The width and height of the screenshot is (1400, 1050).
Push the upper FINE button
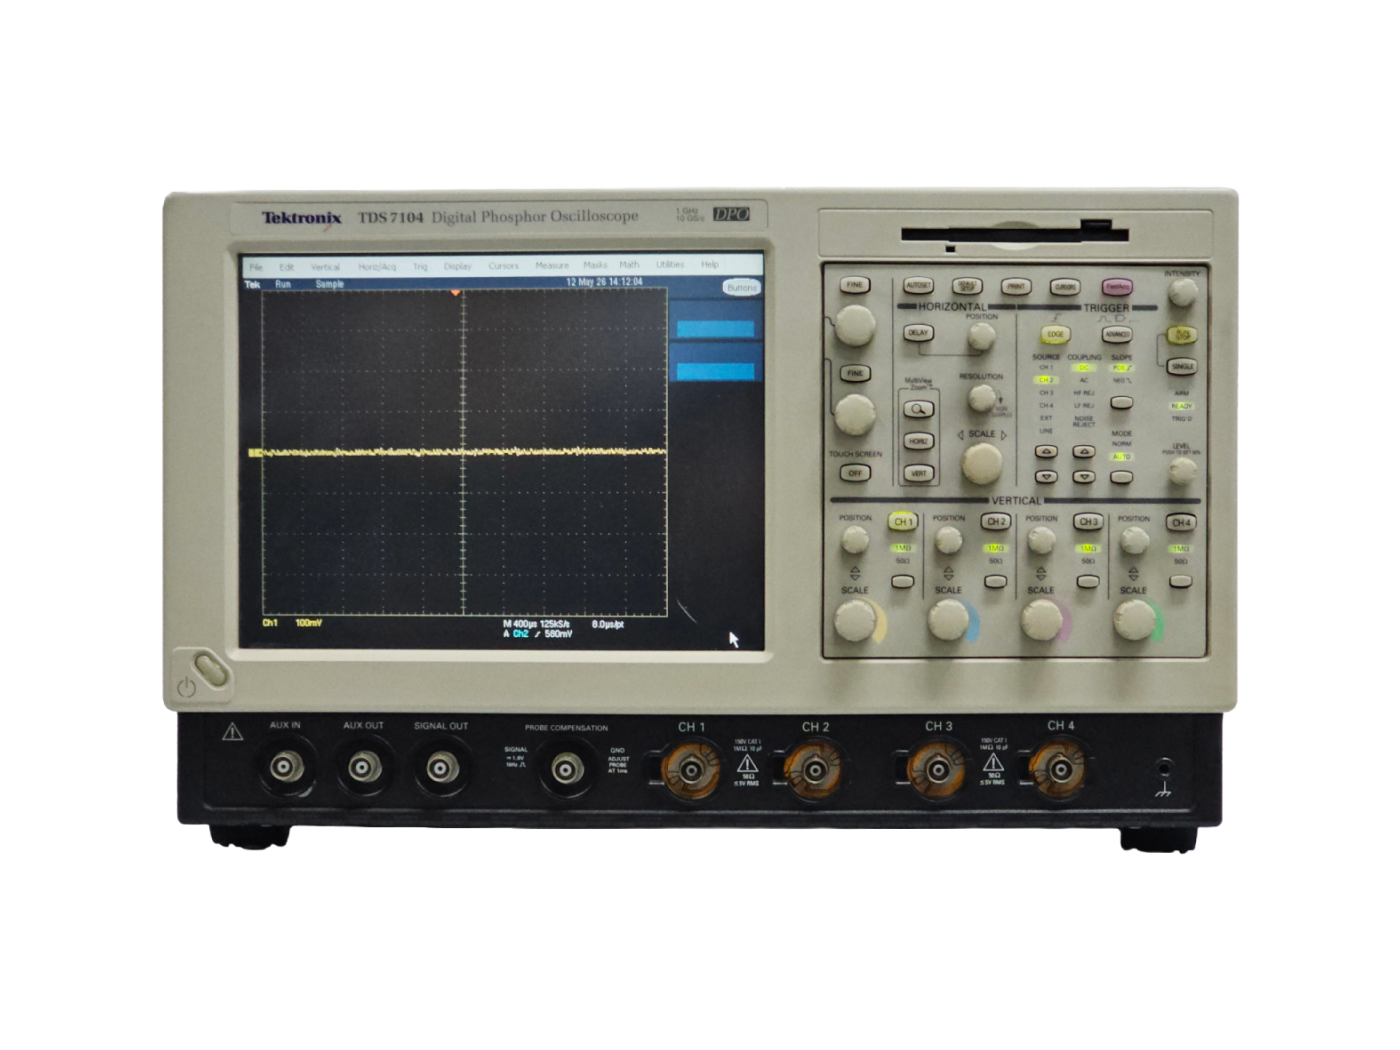point(854,285)
